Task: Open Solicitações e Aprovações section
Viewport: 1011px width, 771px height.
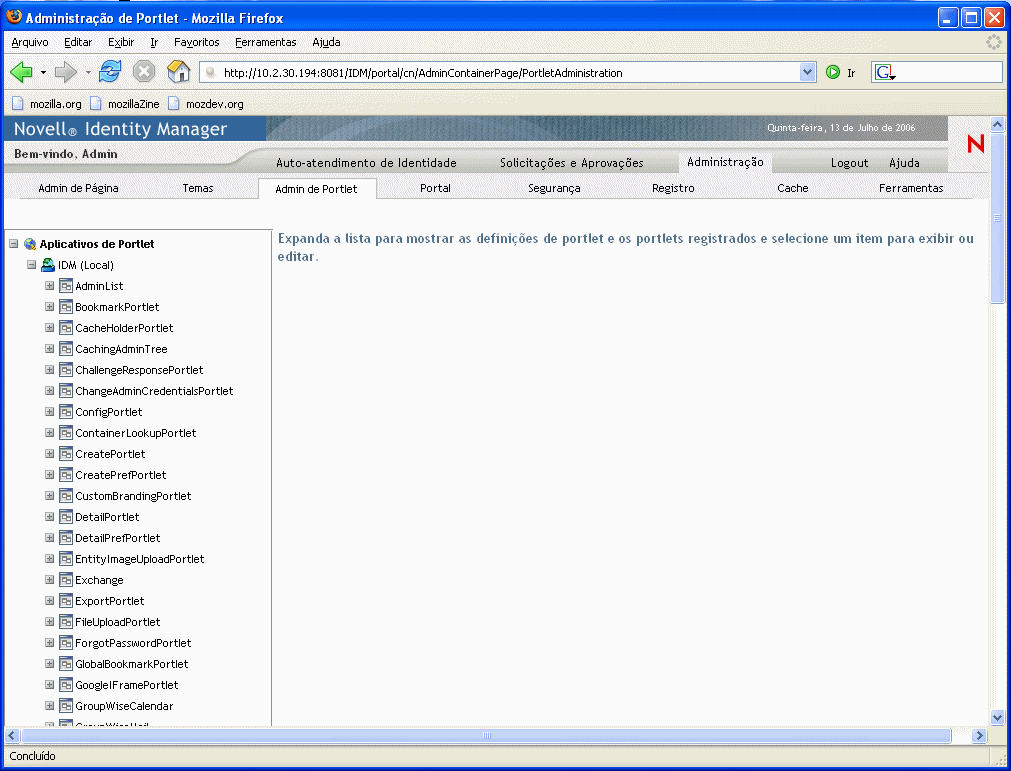Action: [572, 163]
